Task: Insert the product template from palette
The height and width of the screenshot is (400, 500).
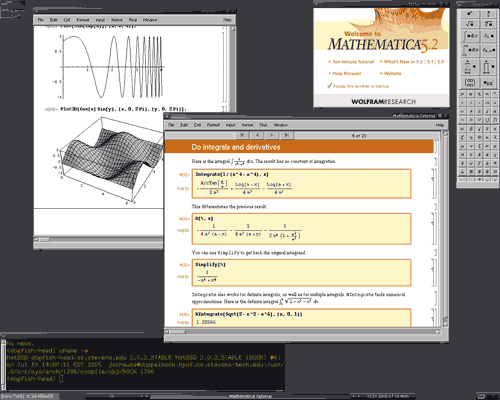Action: pos(488,67)
